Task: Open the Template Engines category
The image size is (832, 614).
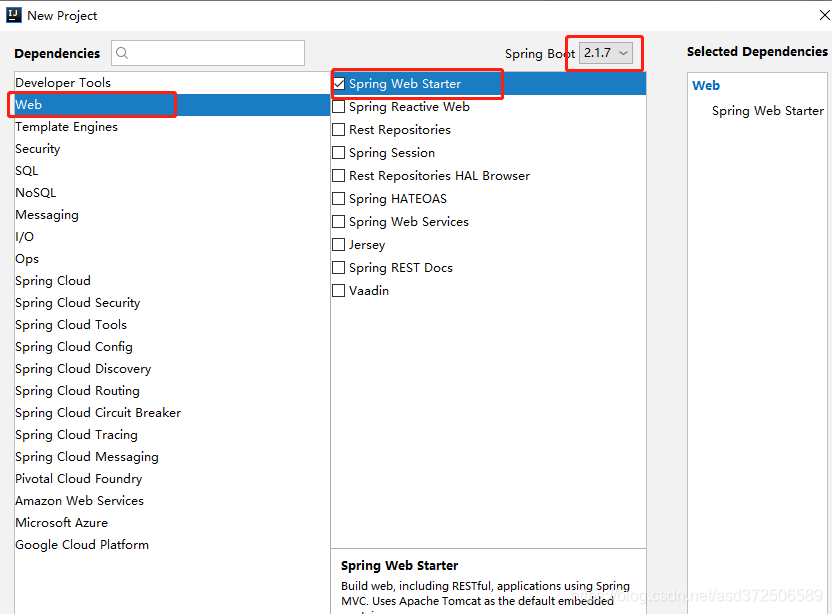Action: pos(172,127)
